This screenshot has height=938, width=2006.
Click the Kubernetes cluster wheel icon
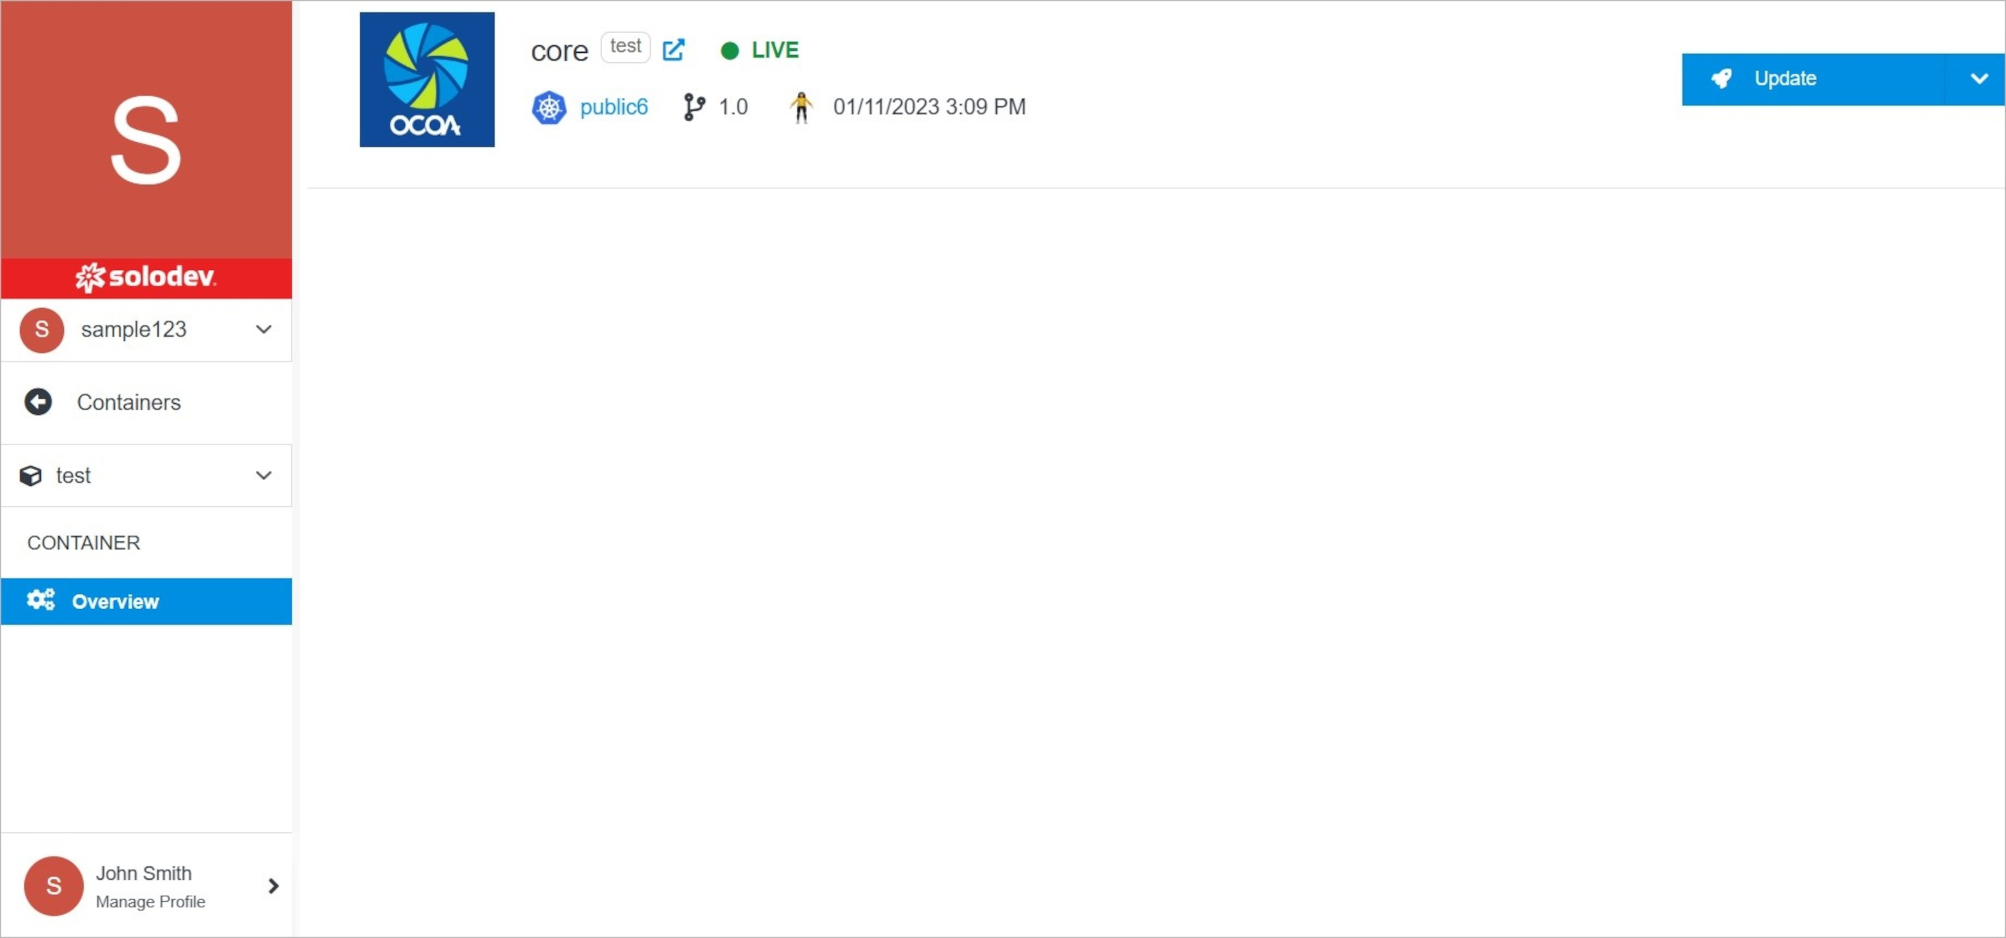(549, 107)
